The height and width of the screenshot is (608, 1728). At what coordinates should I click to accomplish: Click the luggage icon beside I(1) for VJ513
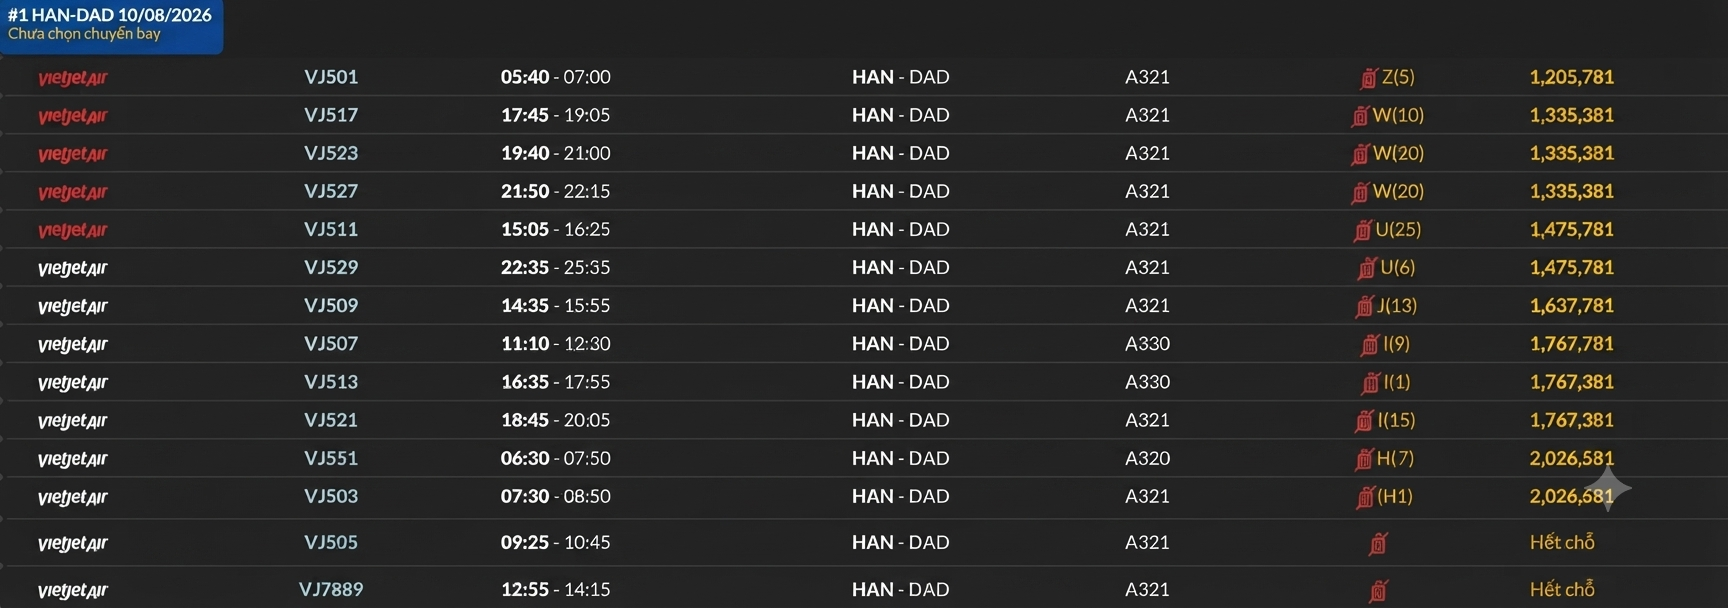pos(1370,383)
